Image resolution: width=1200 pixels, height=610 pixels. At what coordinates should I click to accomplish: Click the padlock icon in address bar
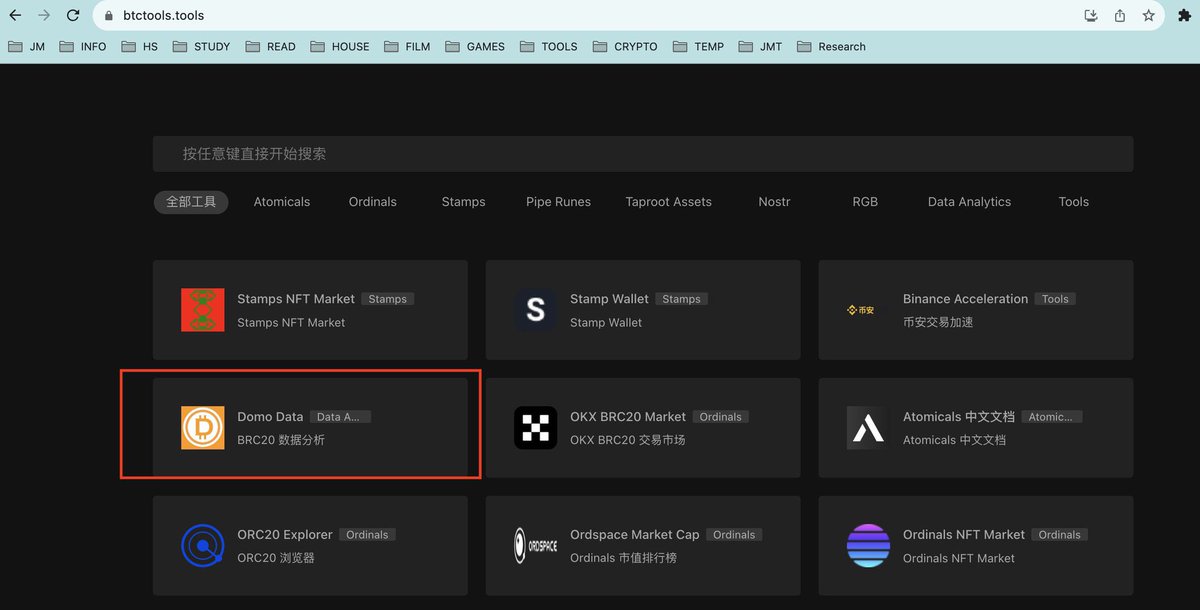click(x=109, y=16)
